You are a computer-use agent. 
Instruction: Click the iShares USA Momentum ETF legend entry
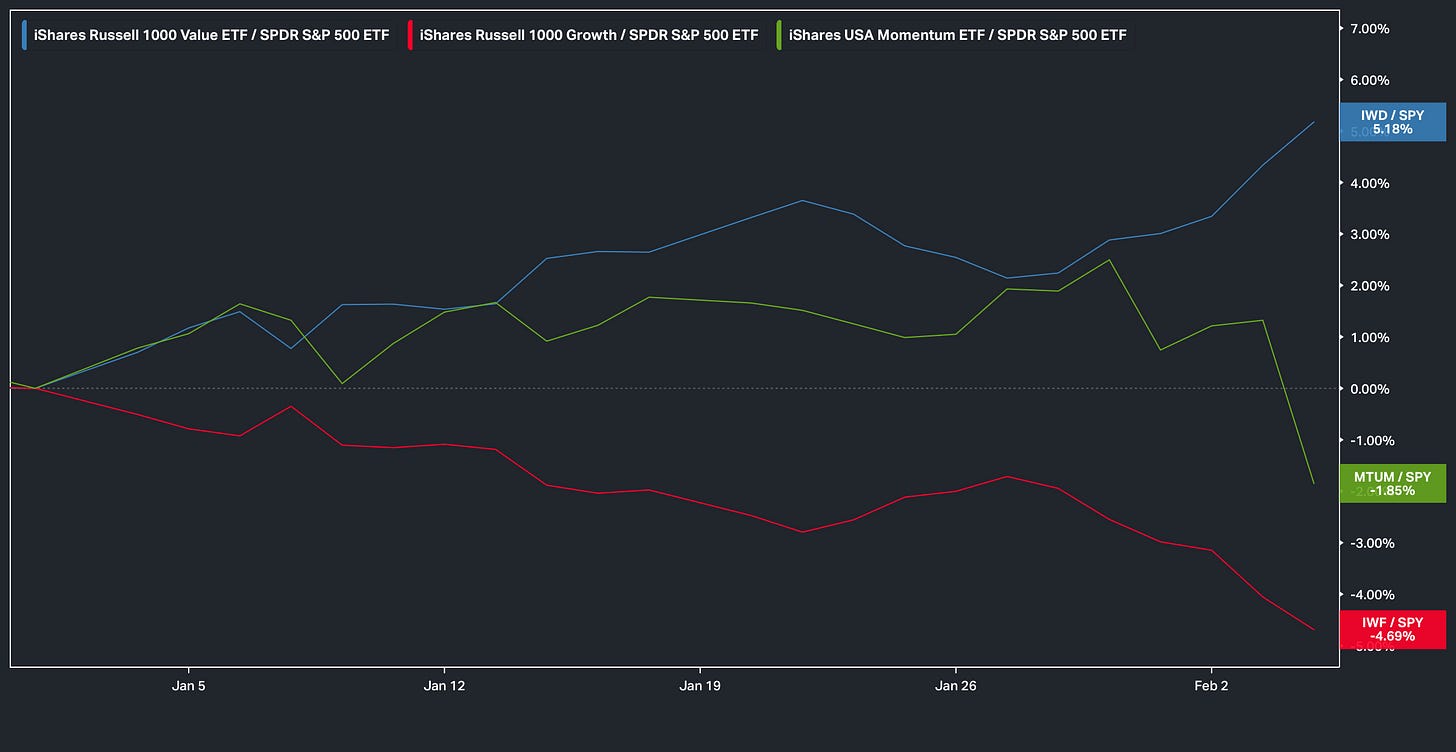coord(951,35)
